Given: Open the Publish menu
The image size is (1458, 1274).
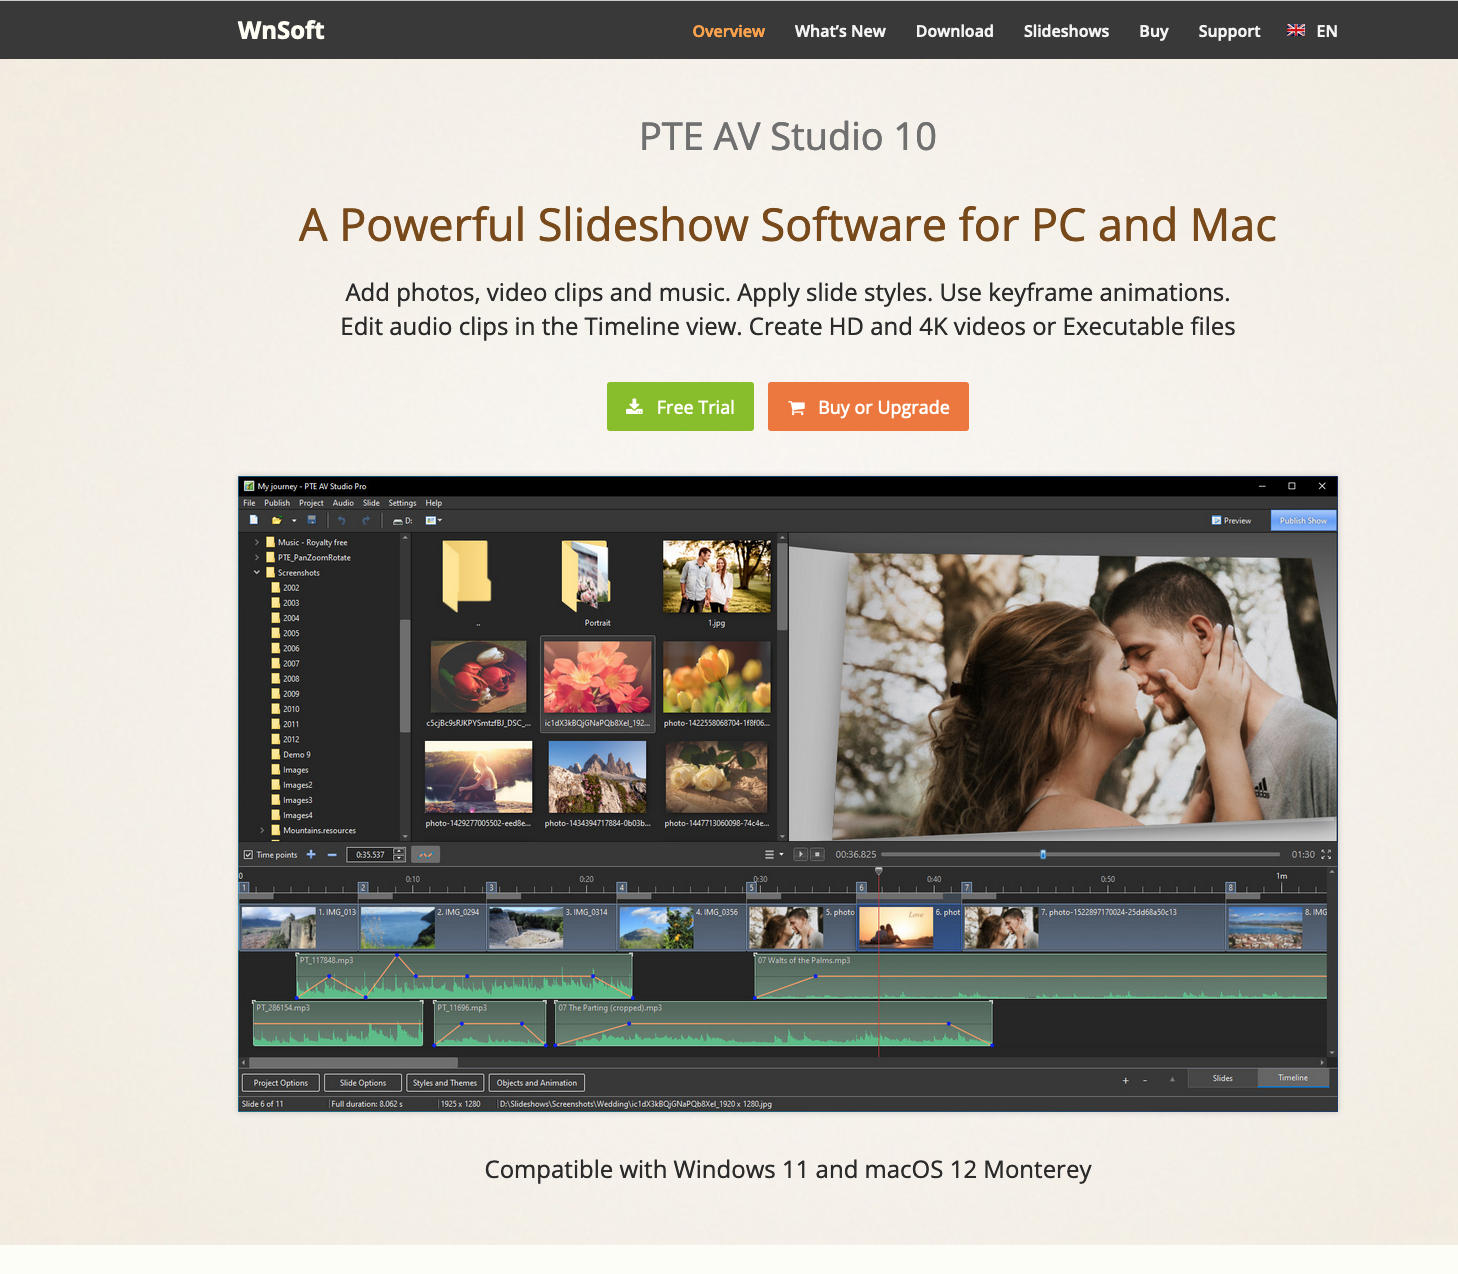Looking at the screenshot, I should point(277,503).
